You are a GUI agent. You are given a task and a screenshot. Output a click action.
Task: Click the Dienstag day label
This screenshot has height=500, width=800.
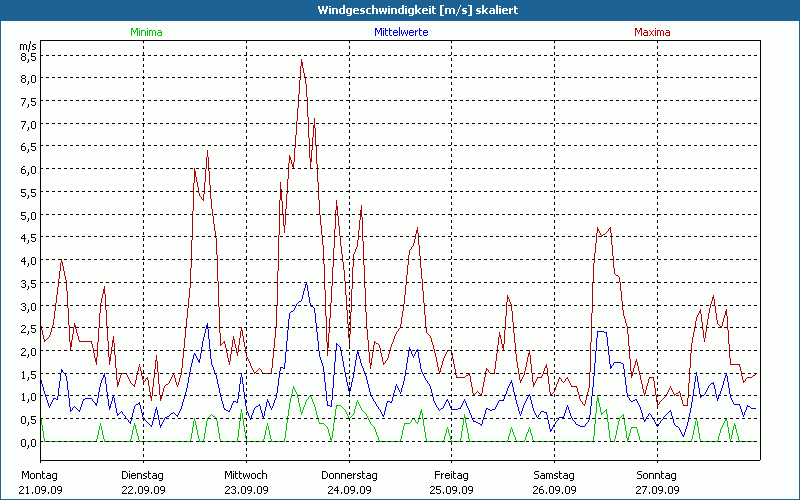(142, 476)
